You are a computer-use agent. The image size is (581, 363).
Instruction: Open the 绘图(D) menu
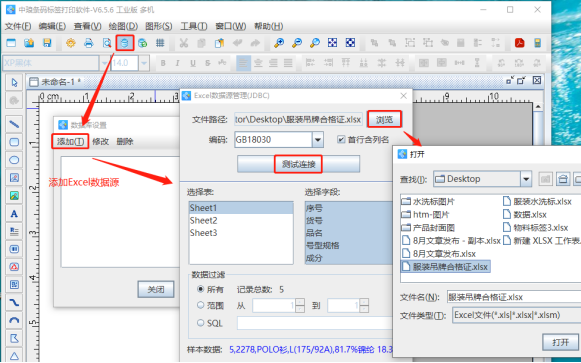coord(123,26)
